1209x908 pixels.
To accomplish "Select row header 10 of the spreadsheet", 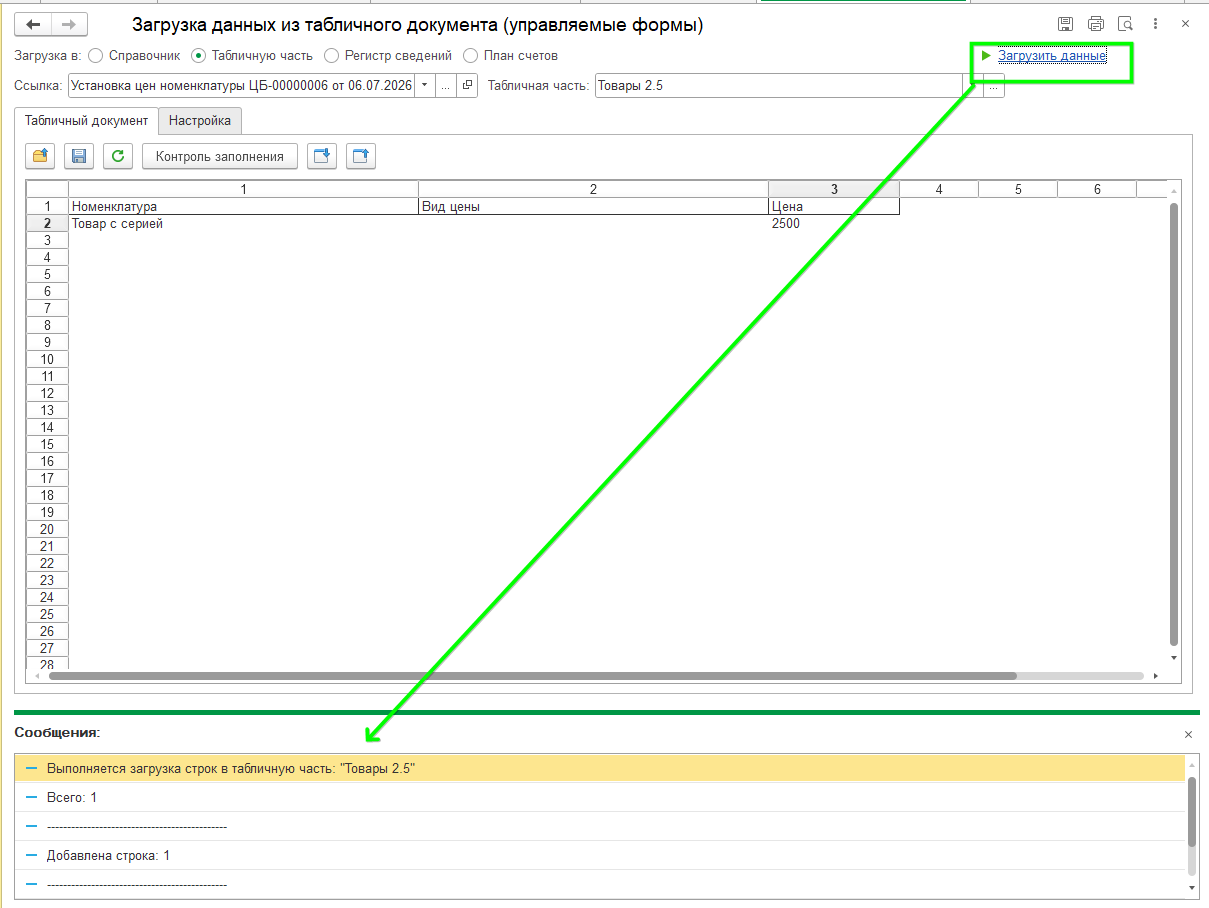I will click(47, 359).
